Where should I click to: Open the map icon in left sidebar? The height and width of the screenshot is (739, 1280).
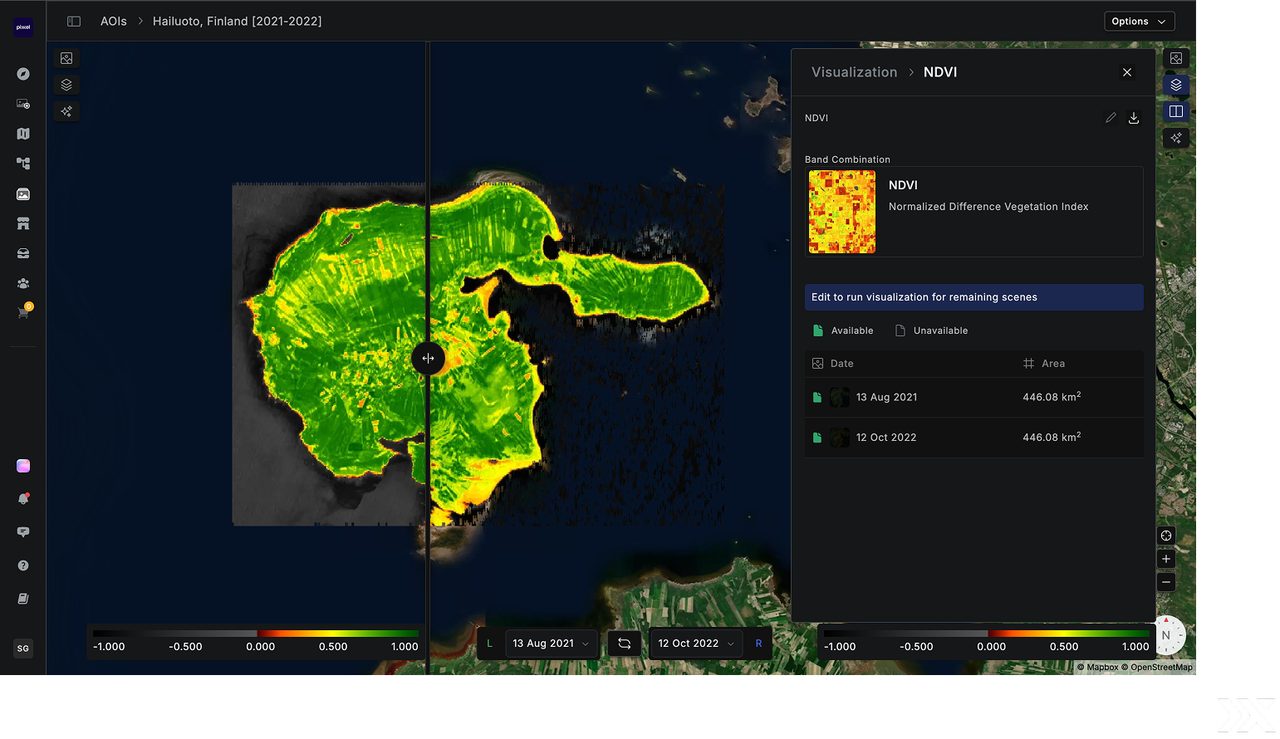(23, 134)
